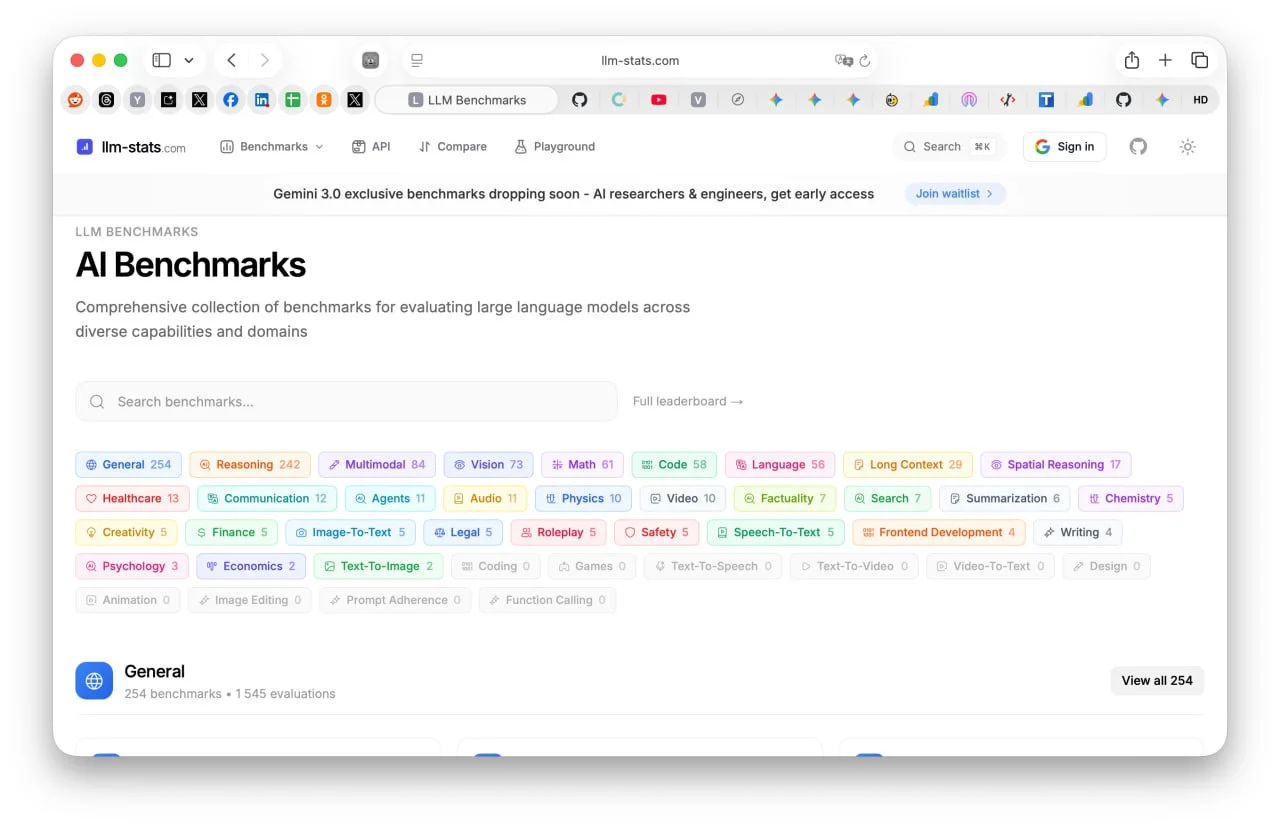1280x826 pixels.
Task: Open Safari share icon
Action: point(1132,60)
